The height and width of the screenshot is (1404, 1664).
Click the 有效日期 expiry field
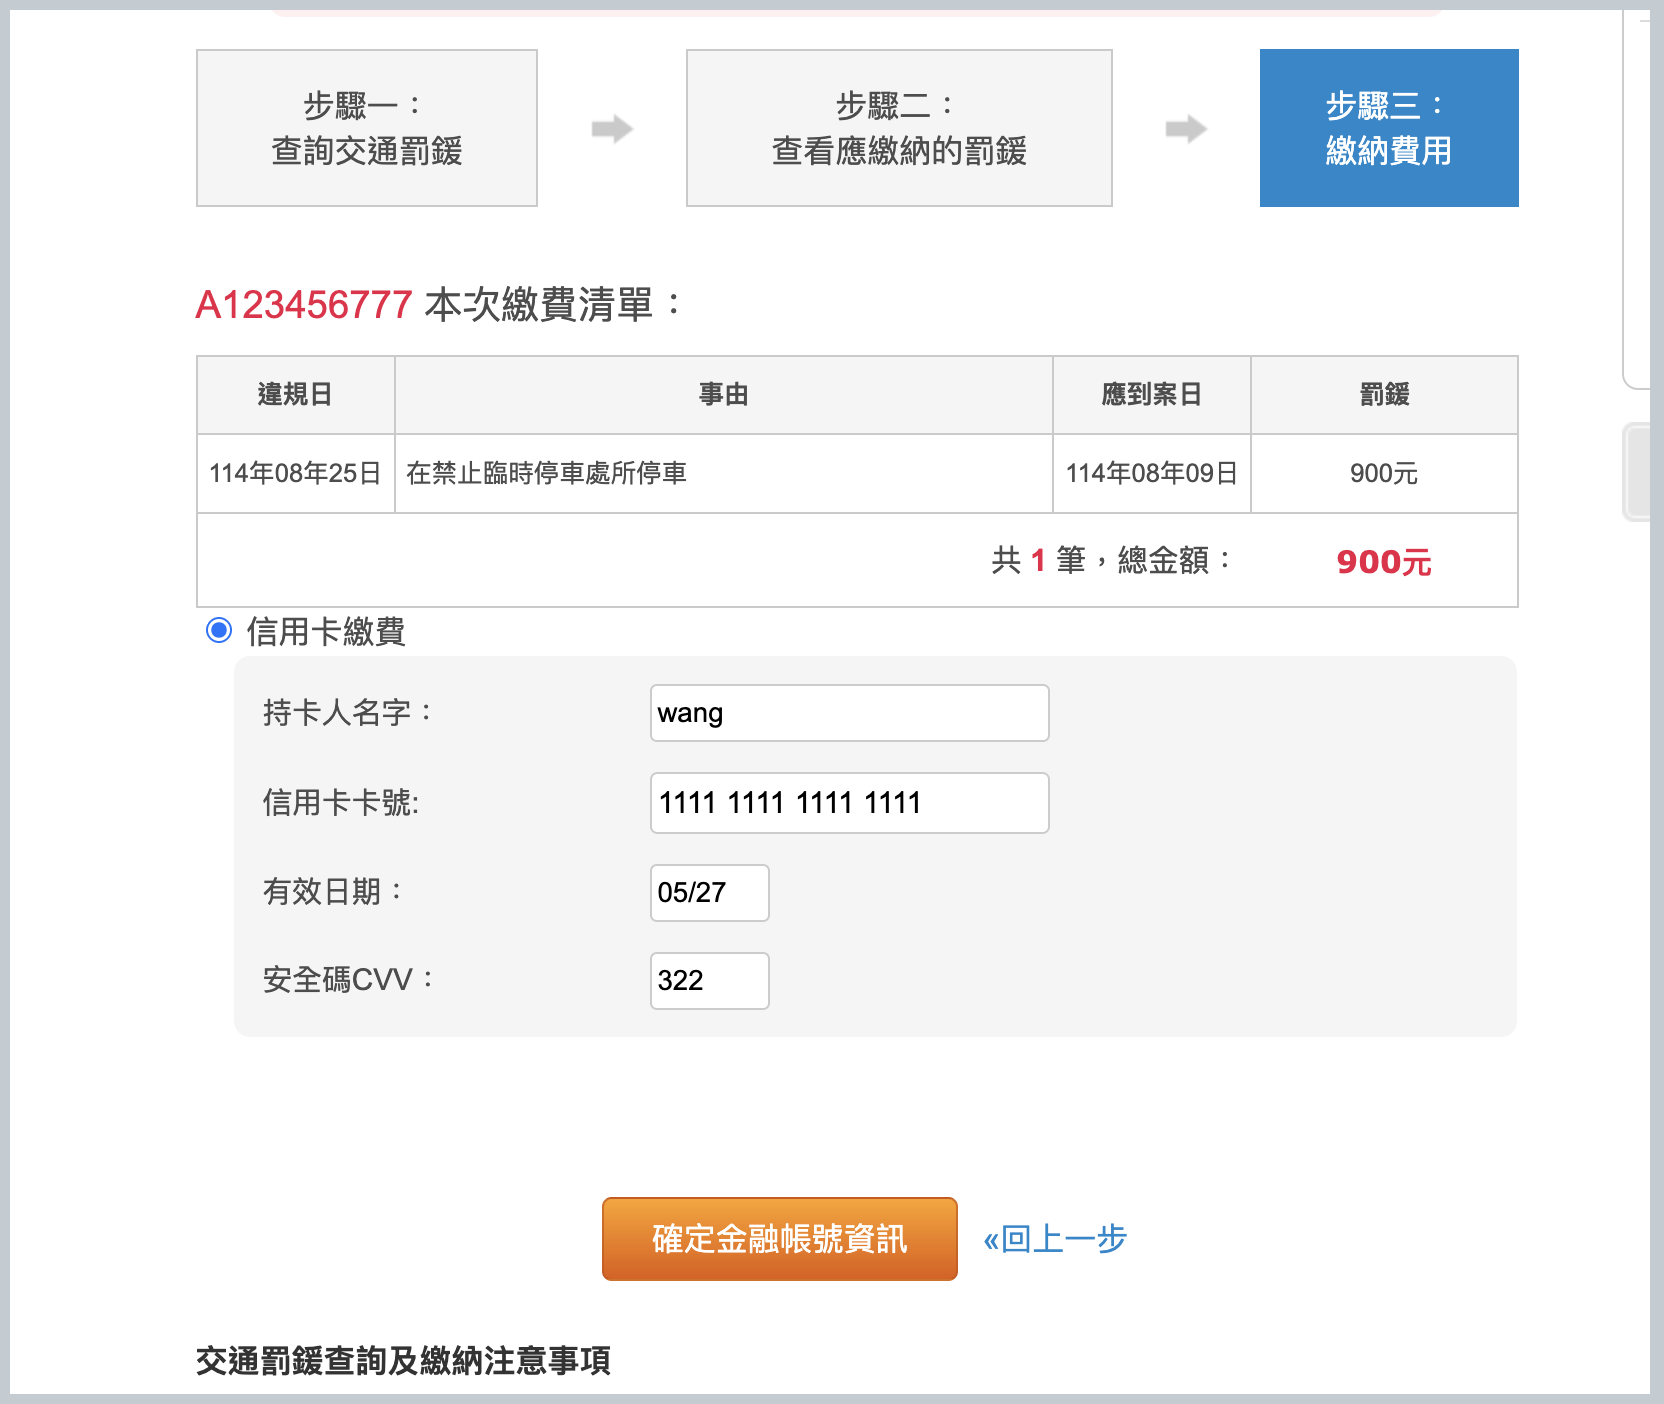tap(709, 893)
